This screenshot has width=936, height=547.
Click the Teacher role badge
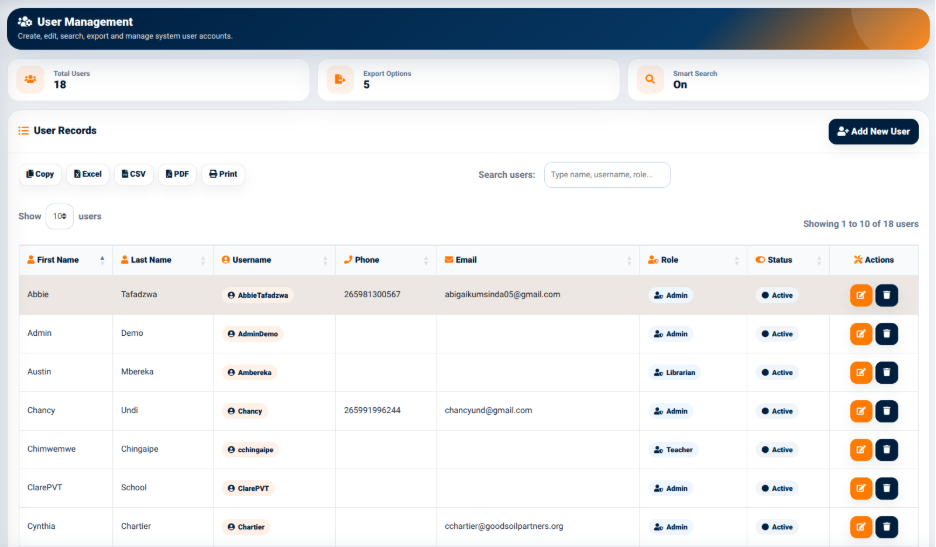(673, 450)
